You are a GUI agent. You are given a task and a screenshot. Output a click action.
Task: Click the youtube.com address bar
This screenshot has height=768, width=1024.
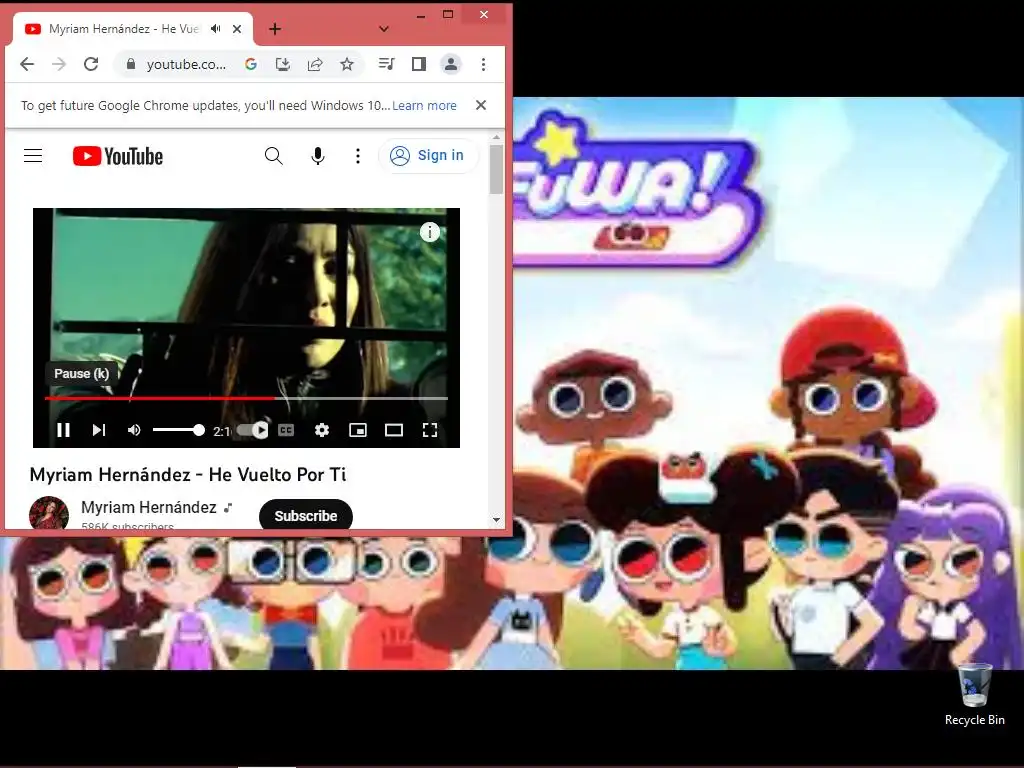coord(186,64)
